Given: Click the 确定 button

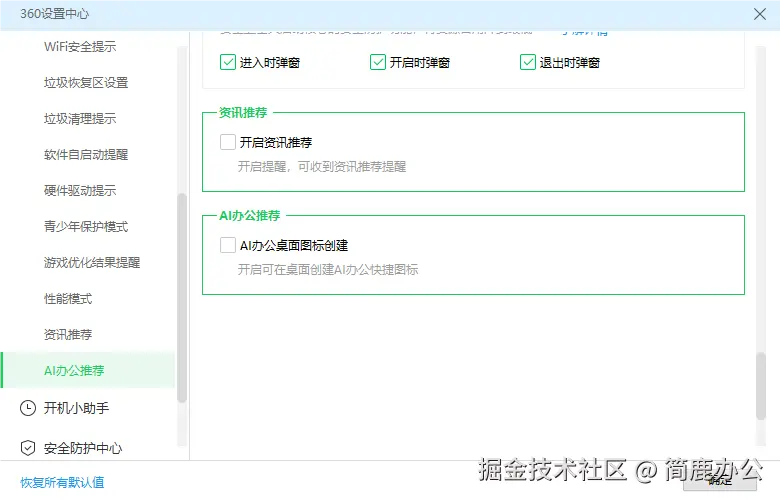Looking at the screenshot, I should tap(719, 481).
